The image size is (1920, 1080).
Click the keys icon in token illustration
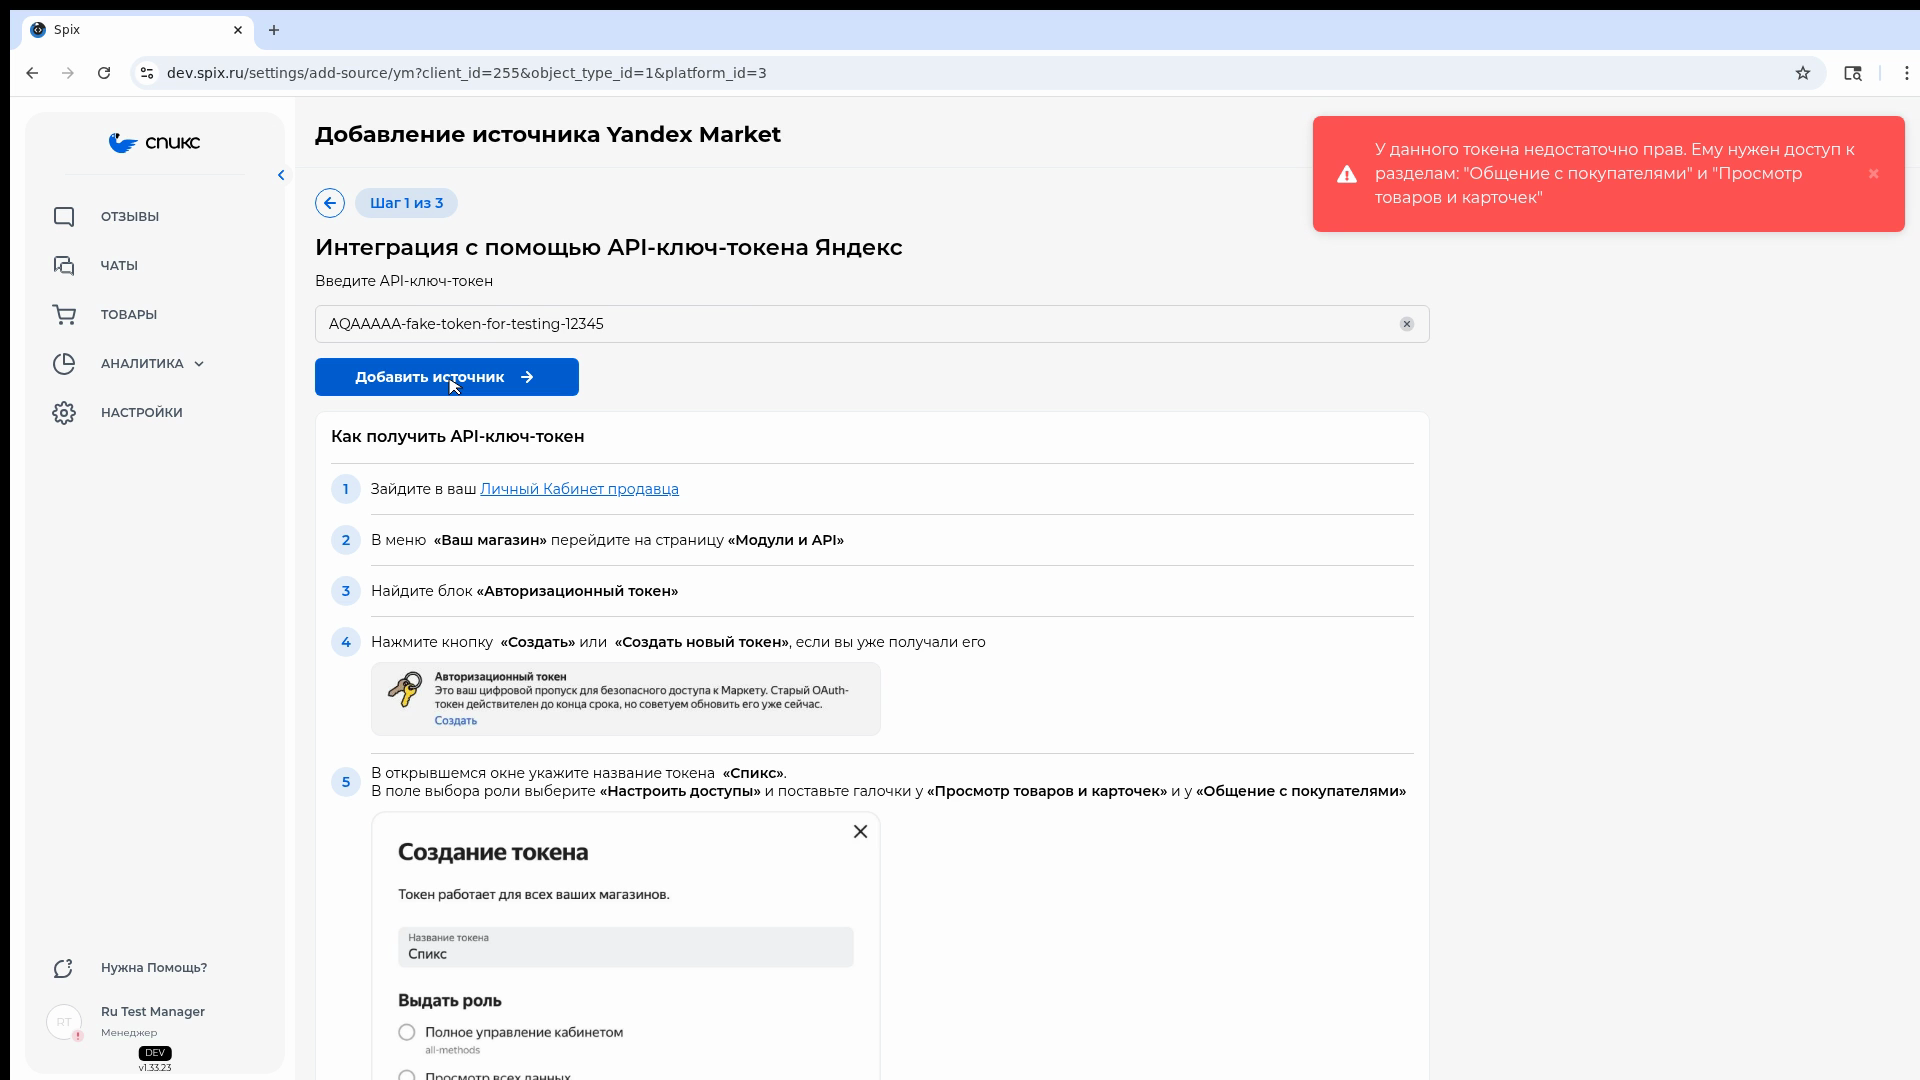[x=405, y=690]
